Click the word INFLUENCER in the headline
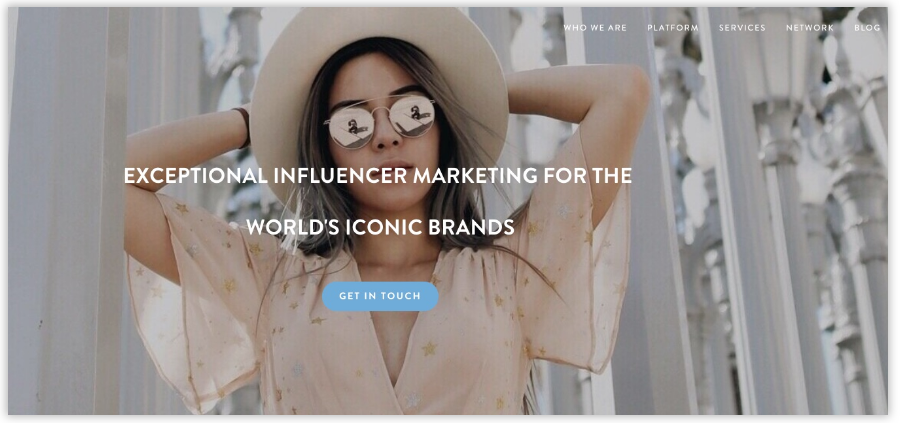 point(341,176)
